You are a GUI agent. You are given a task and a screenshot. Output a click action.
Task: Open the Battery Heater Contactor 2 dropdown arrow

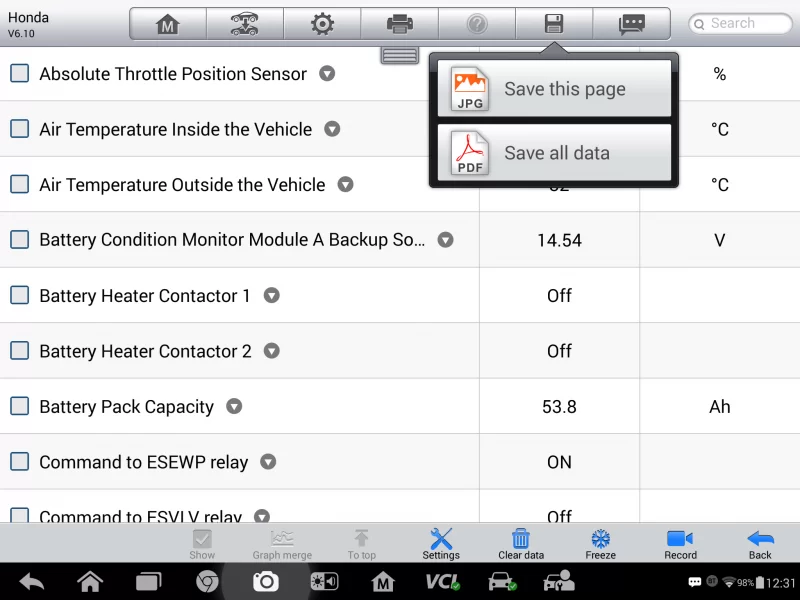tap(271, 351)
